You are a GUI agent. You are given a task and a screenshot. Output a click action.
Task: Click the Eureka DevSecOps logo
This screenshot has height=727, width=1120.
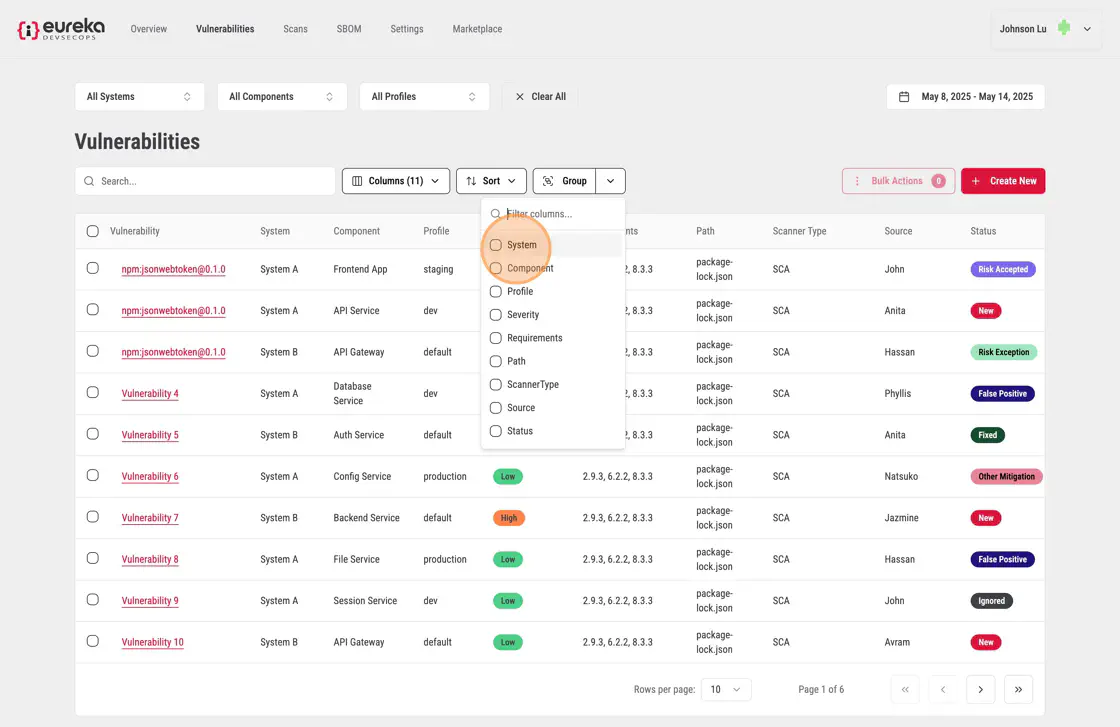click(x=60, y=29)
